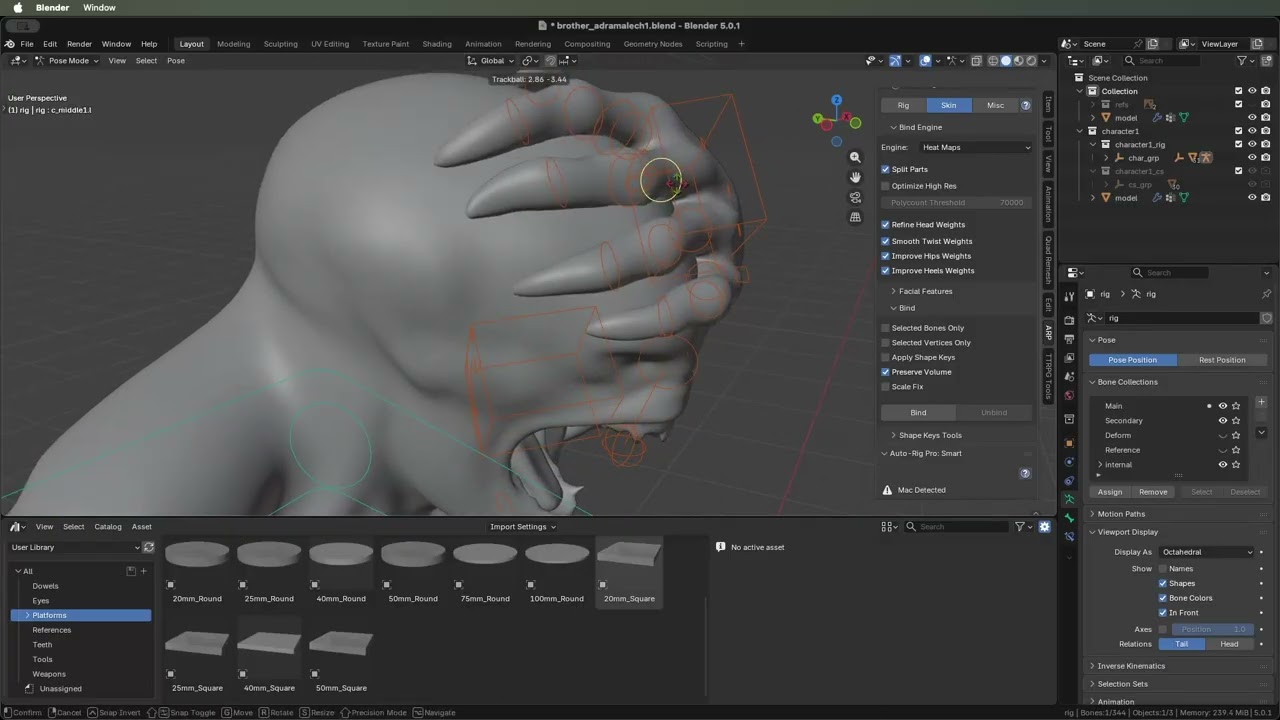
Task: Open World properties tab icon
Action: click(x=1069, y=396)
